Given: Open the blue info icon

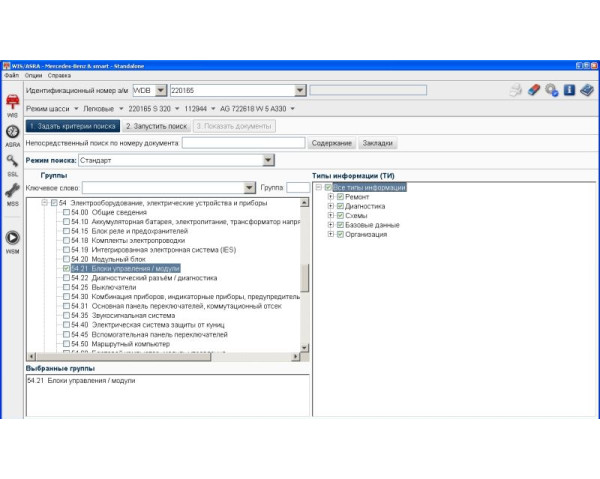Looking at the screenshot, I should pos(569,90).
